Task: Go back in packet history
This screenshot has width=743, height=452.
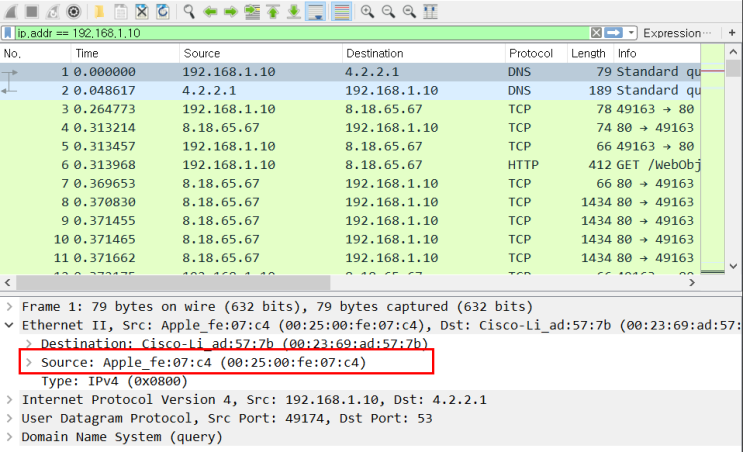Action: 210,11
